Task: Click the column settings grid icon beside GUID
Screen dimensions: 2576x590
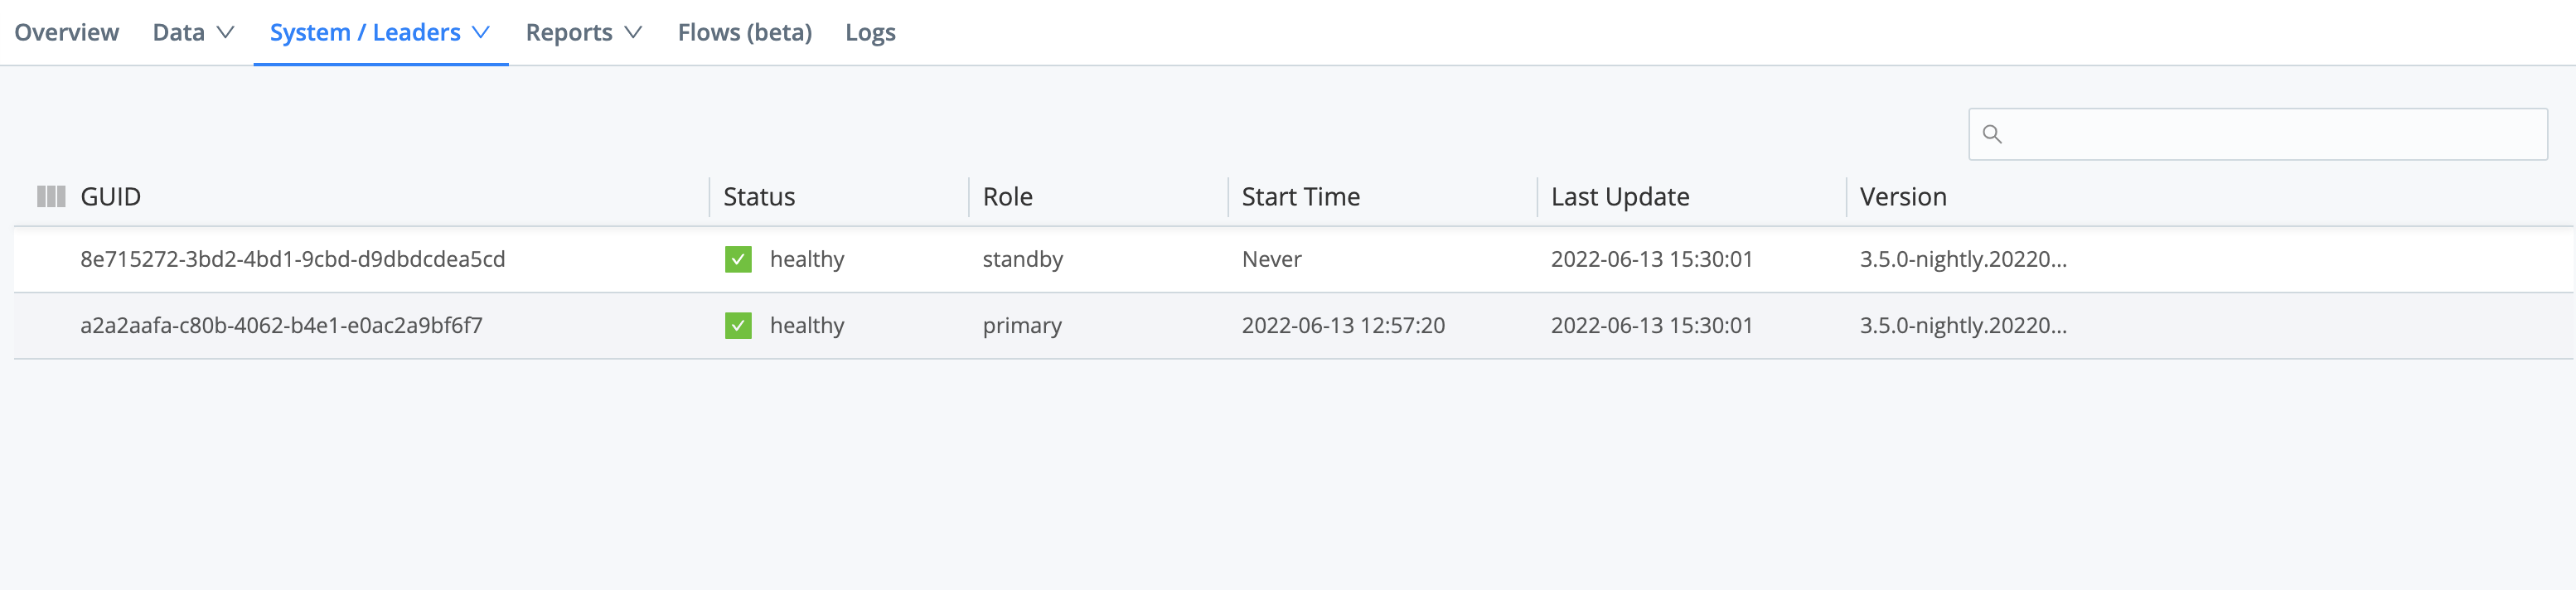Action: (49, 196)
